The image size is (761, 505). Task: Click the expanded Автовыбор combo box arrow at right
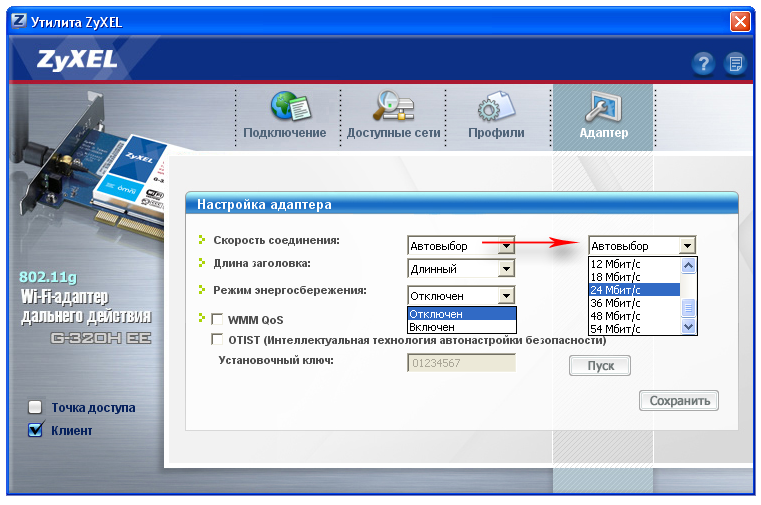click(687, 245)
